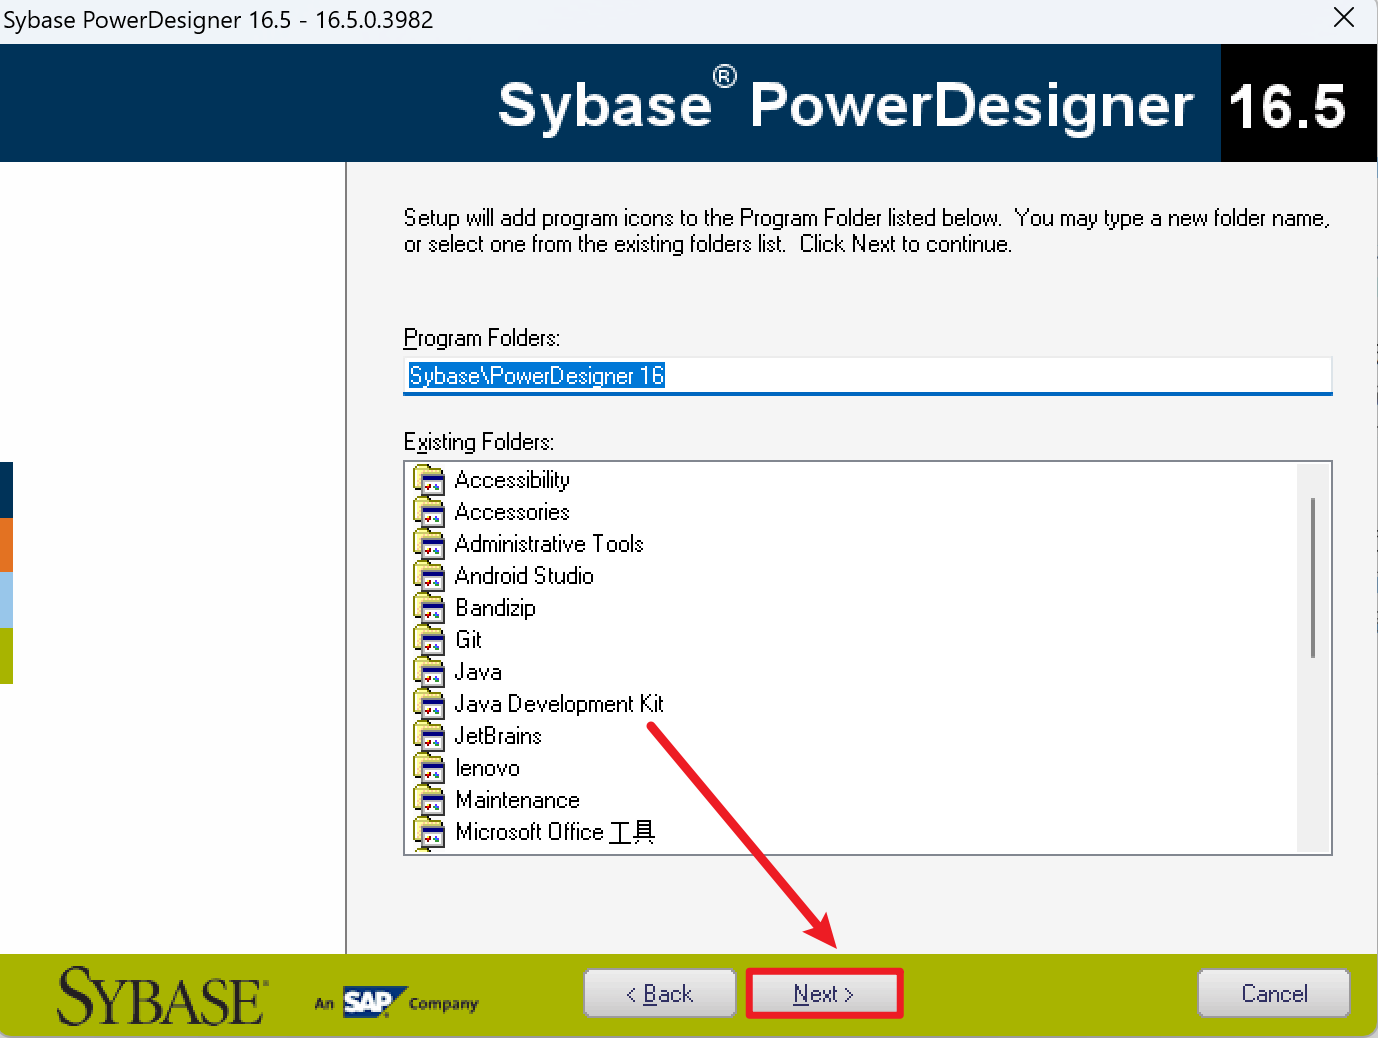Viewport: 1378px width, 1038px height.
Task: Cancel the installation
Action: click(x=1273, y=993)
